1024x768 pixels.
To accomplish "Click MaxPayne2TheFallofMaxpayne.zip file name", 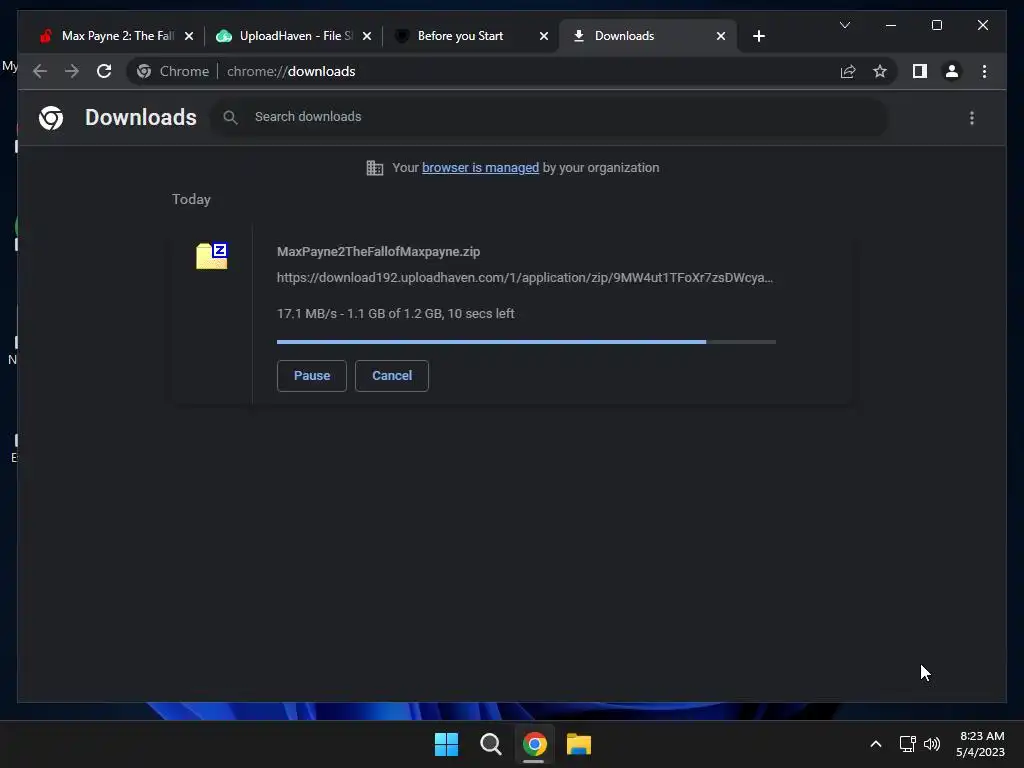I will [x=378, y=251].
